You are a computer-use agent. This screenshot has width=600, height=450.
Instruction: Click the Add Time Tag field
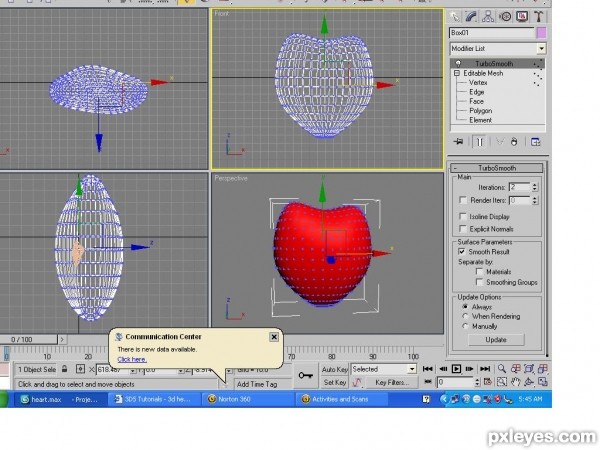(263, 384)
